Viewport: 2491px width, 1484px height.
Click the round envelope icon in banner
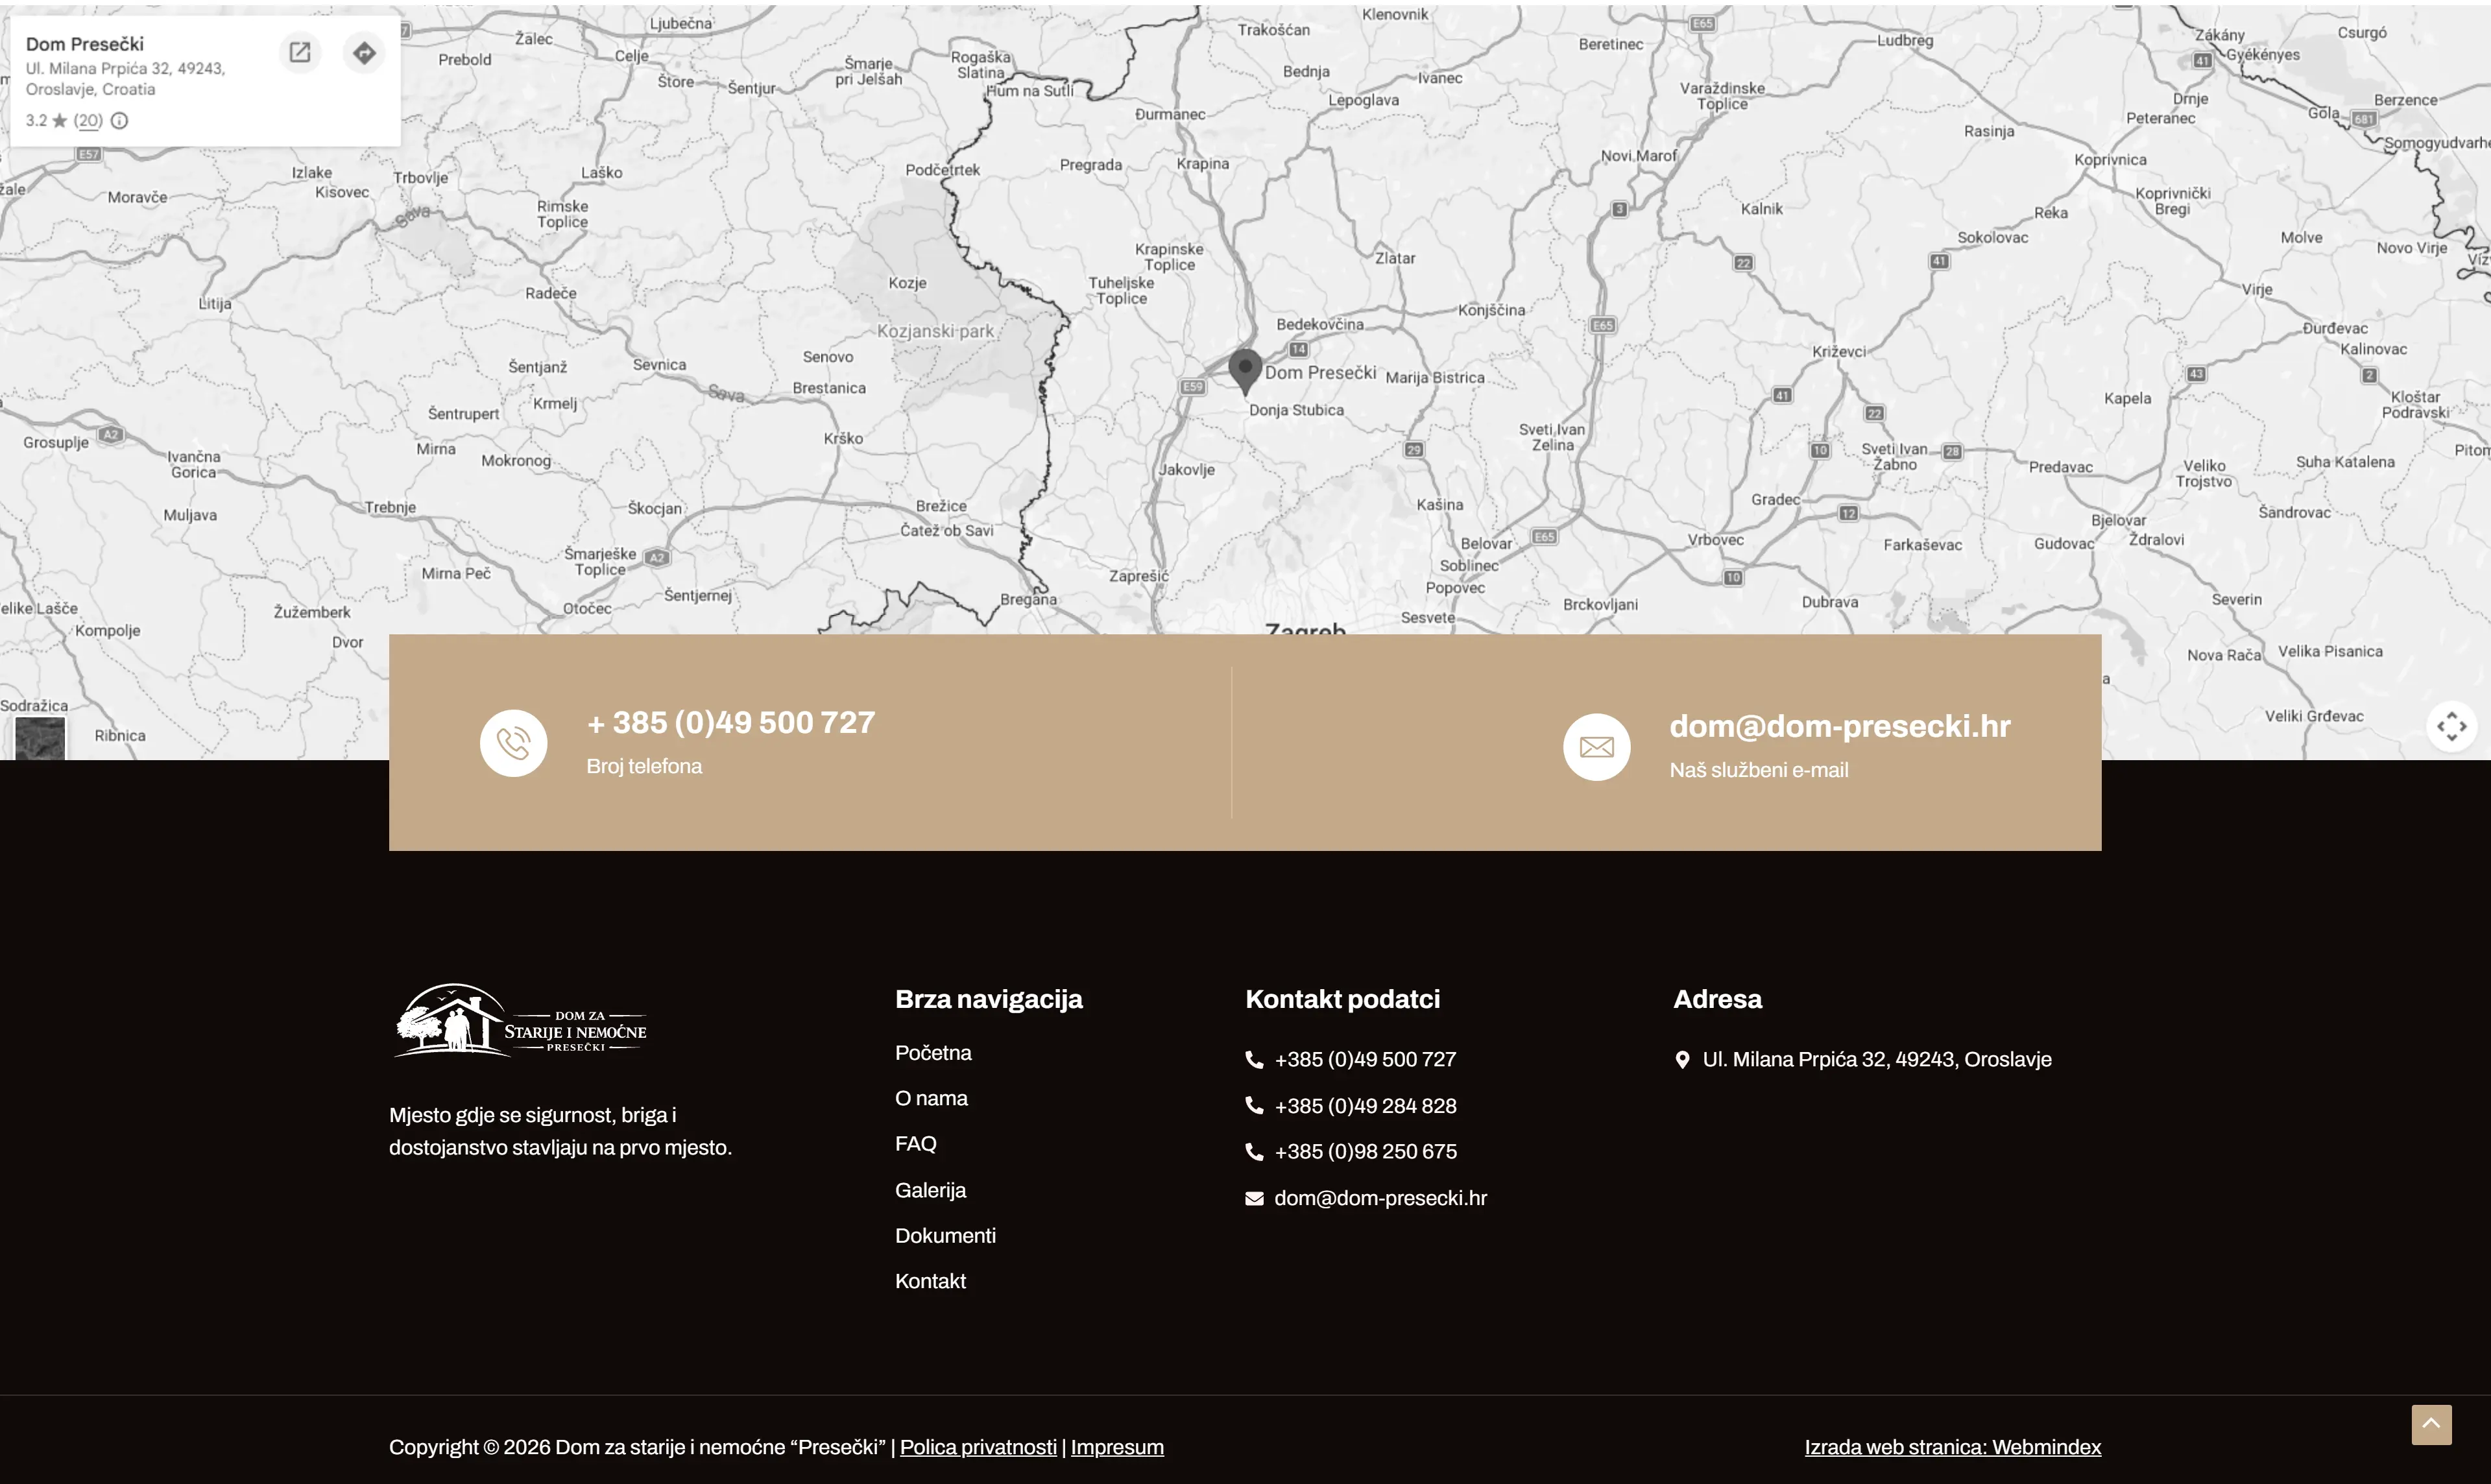[x=1596, y=747]
